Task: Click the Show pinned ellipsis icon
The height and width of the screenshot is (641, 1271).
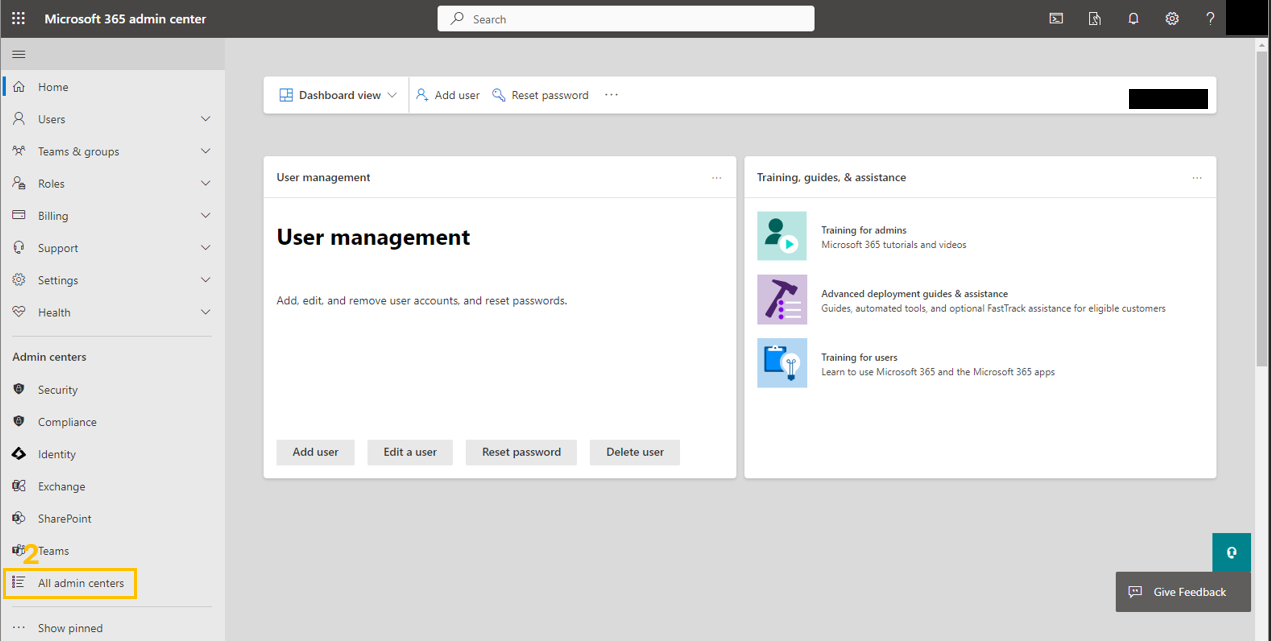Action: (19, 628)
